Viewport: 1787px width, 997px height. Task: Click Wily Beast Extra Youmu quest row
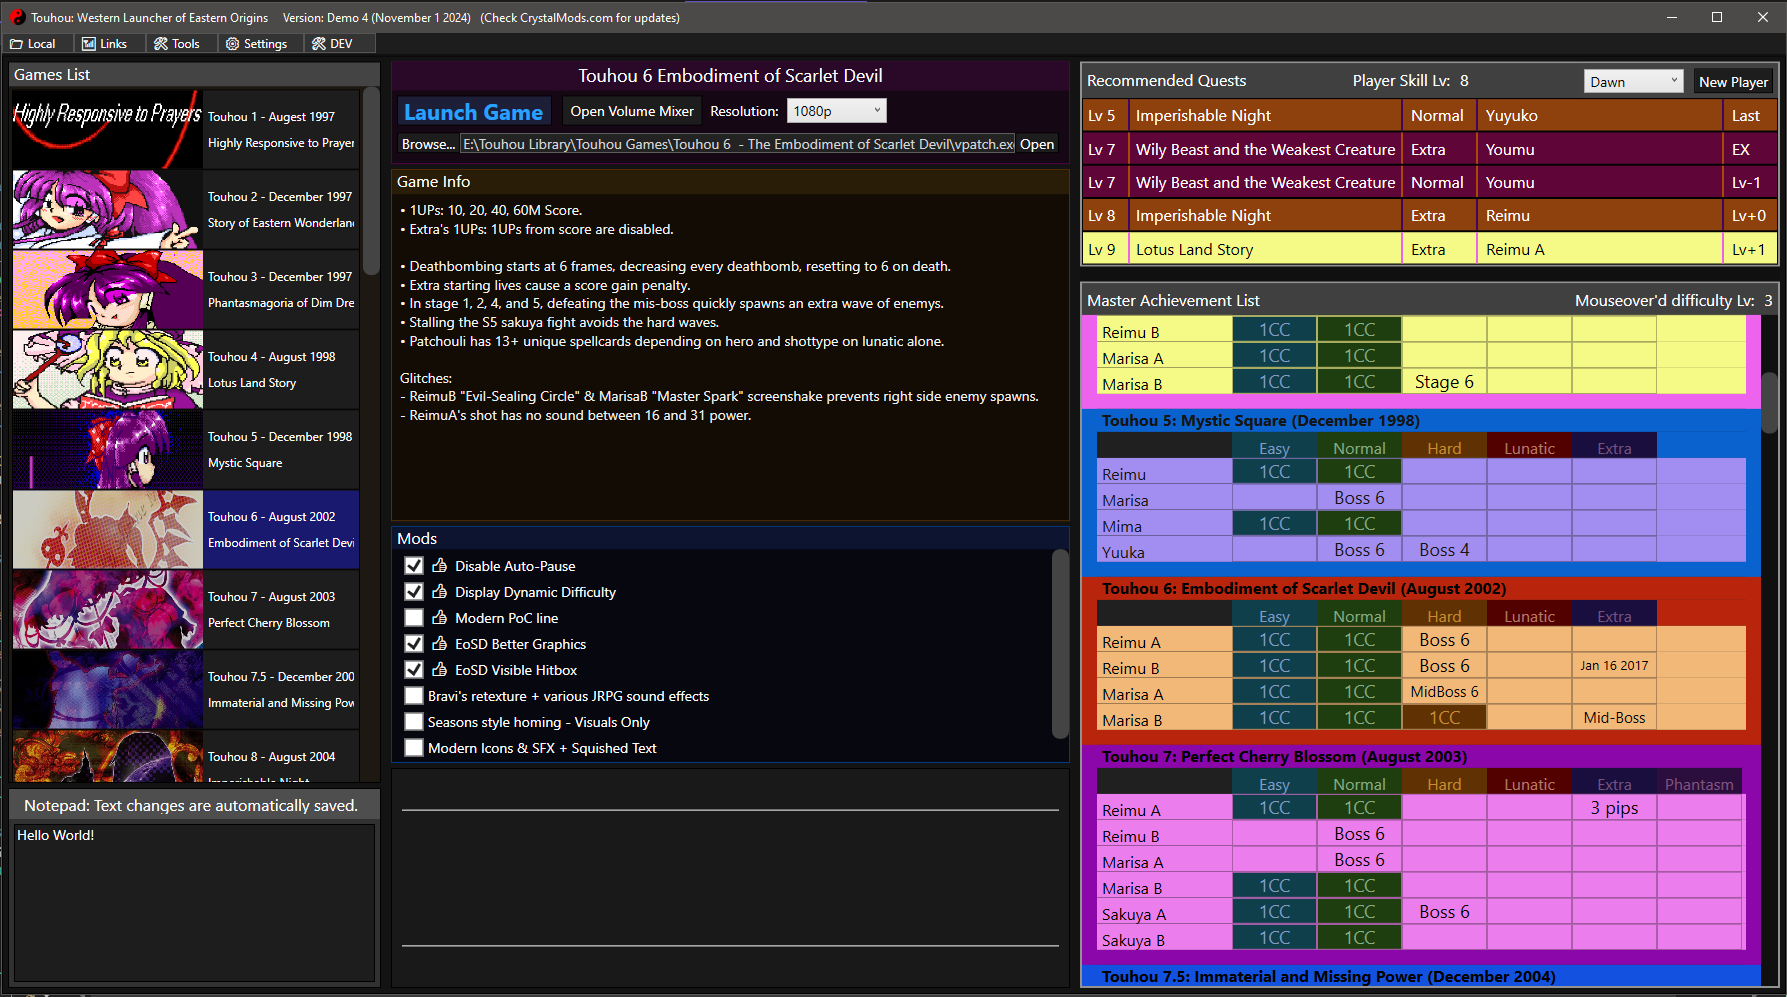[x=1430, y=149]
